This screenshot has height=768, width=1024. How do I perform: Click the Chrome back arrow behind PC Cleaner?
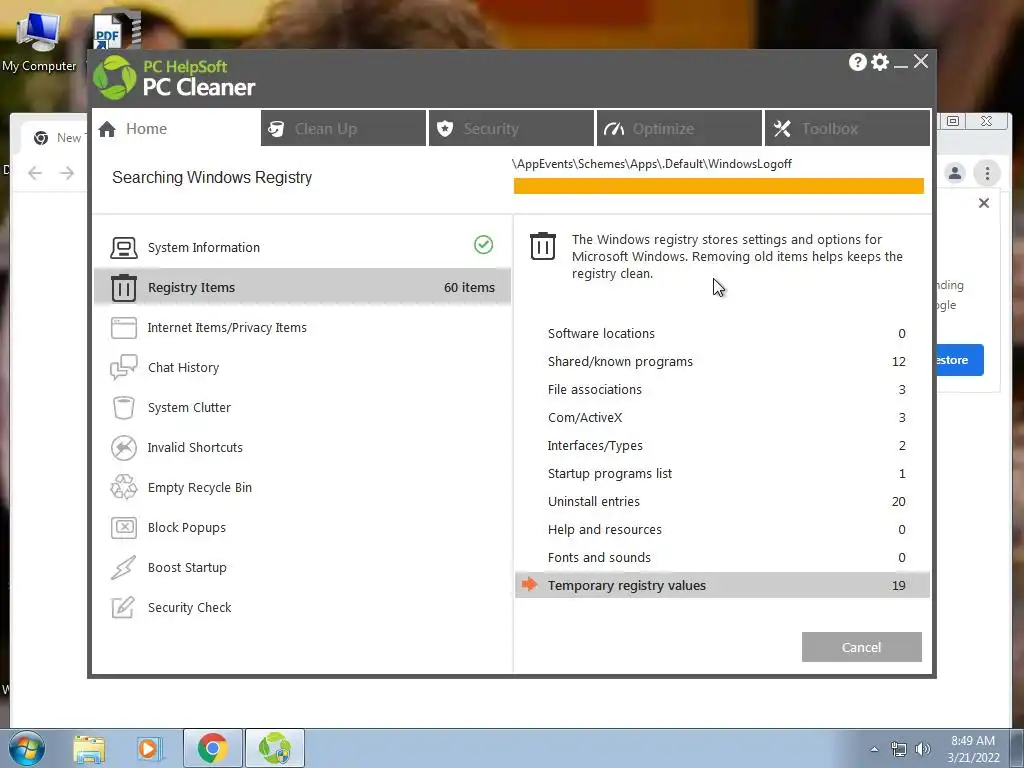pos(35,173)
